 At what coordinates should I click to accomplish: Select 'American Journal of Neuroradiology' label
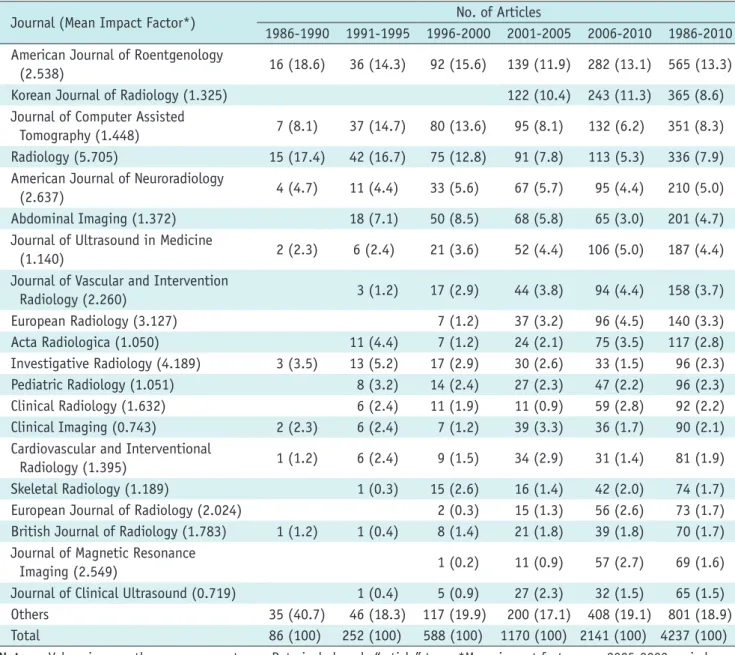coord(117,188)
